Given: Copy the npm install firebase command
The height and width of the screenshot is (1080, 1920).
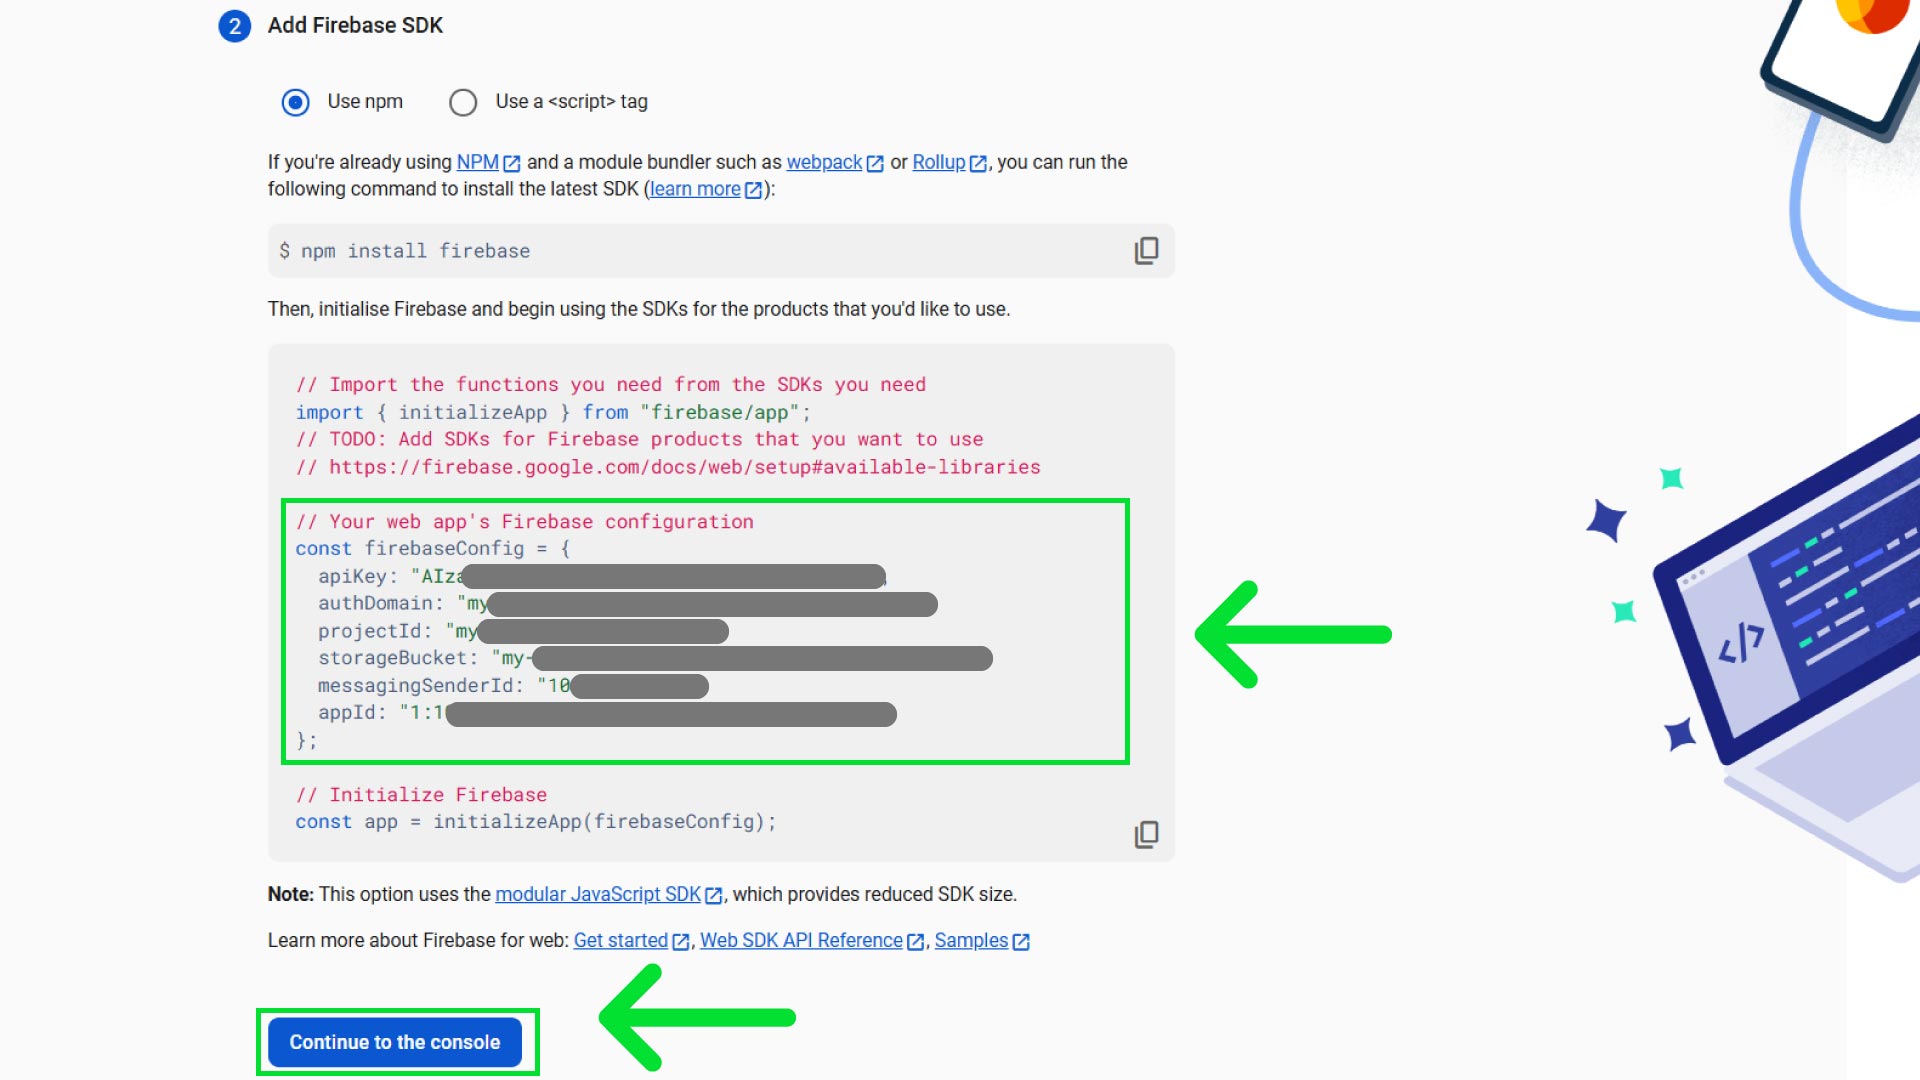Looking at the screenshot, I should [1146, 250].
